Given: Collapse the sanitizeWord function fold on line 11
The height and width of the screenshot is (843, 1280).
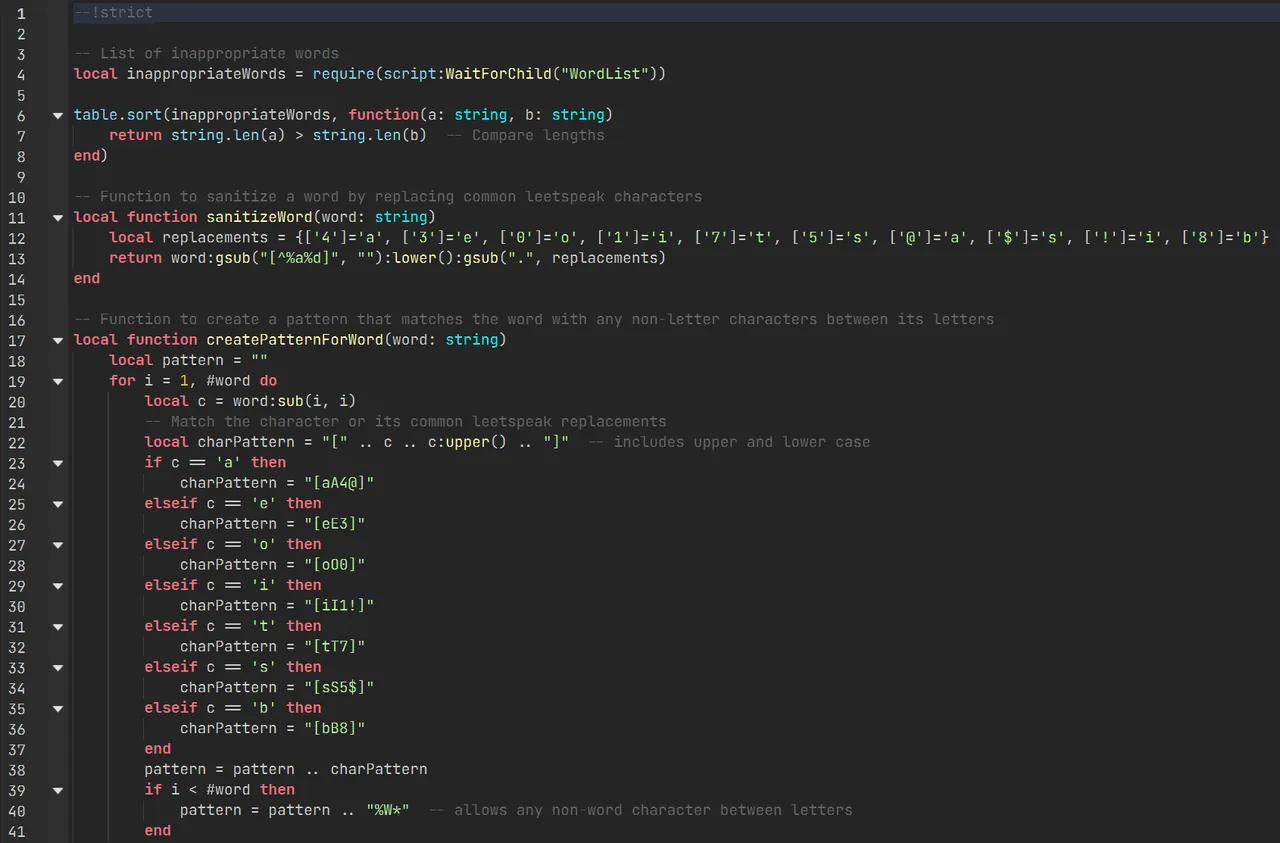Looking at the screenshot, I should pyautogui.click(x=58, y=217).
